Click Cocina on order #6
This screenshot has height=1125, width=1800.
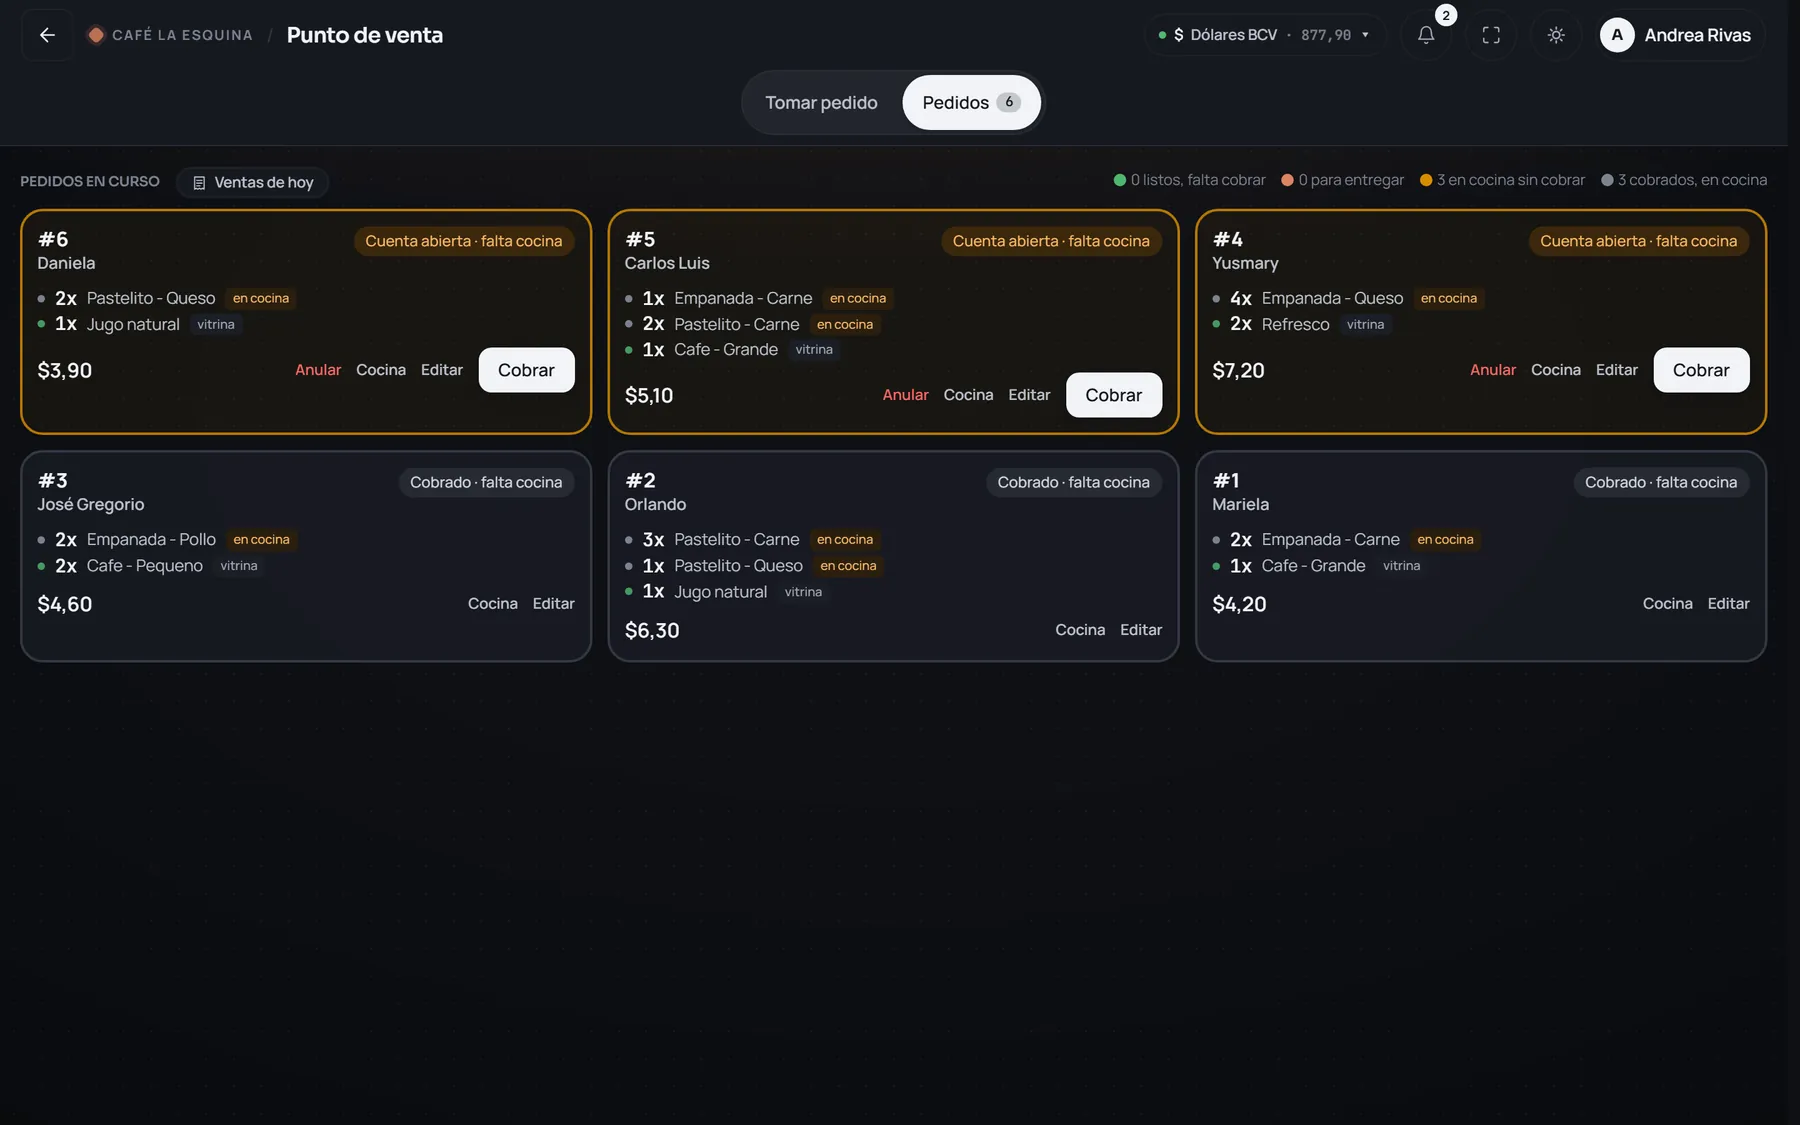(381, 370)
